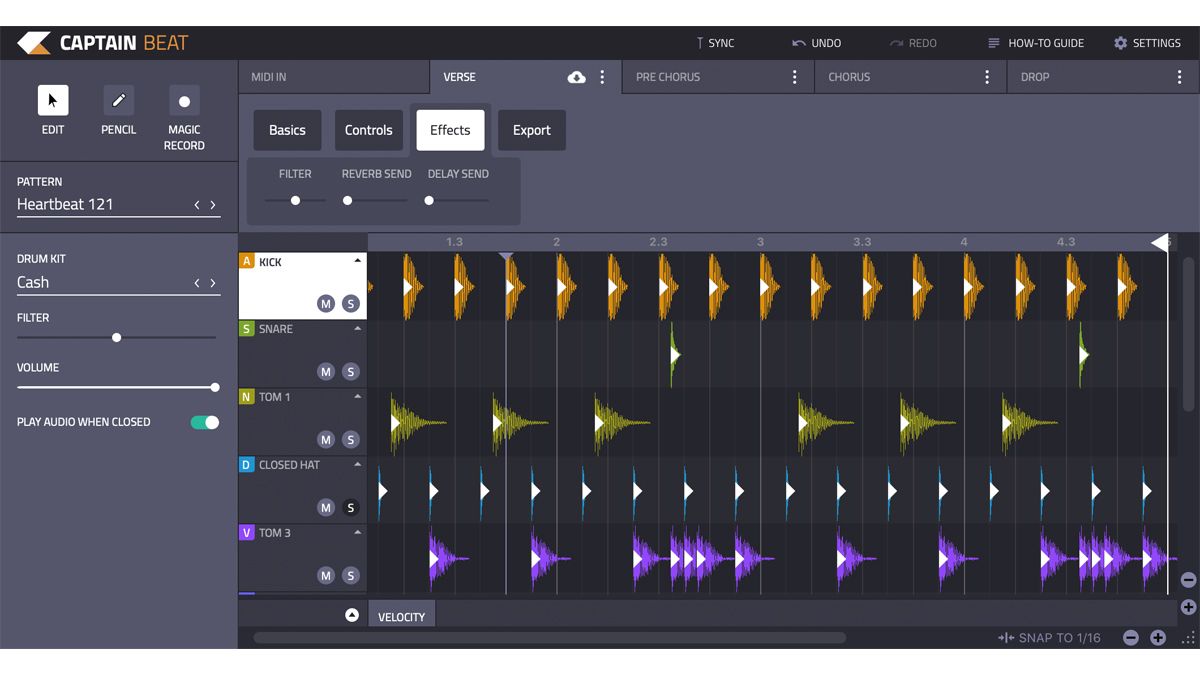Adjust the drum kit Filter slider
The height and width of the screenshot is (675, 1200).
click(x=117, y=337)
